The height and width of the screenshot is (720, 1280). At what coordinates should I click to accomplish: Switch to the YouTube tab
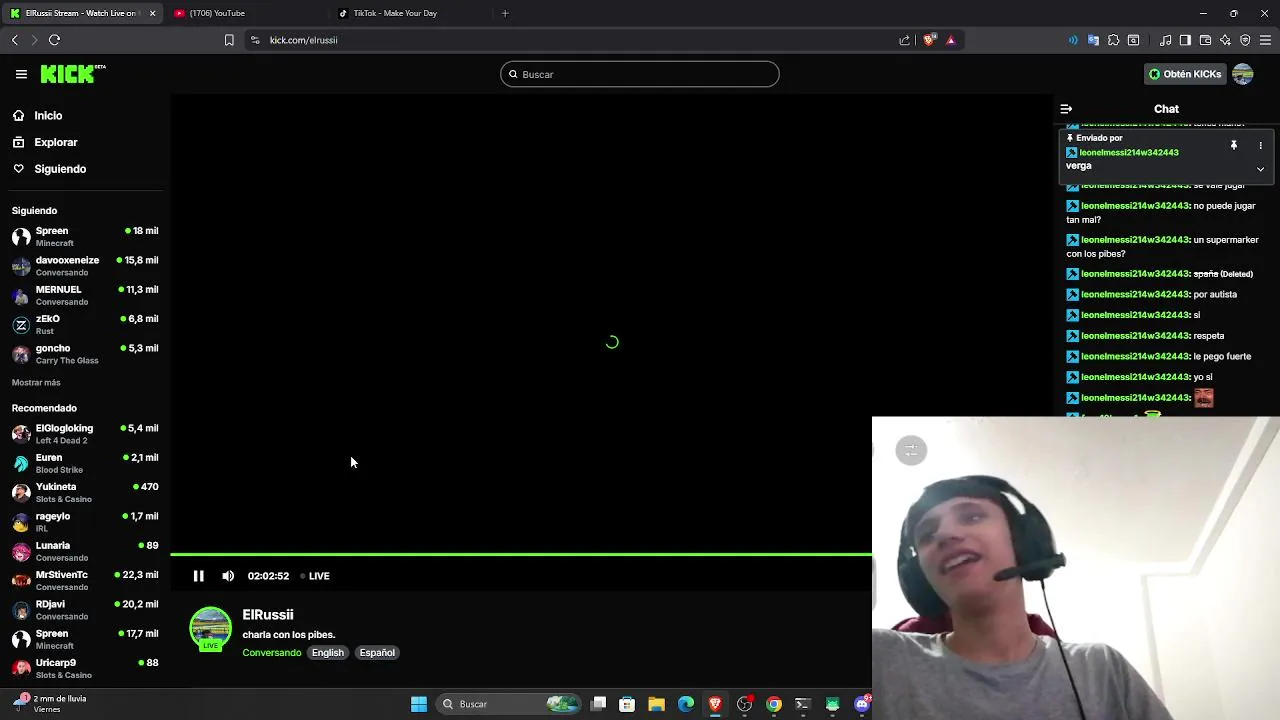(x=245, y=13)
